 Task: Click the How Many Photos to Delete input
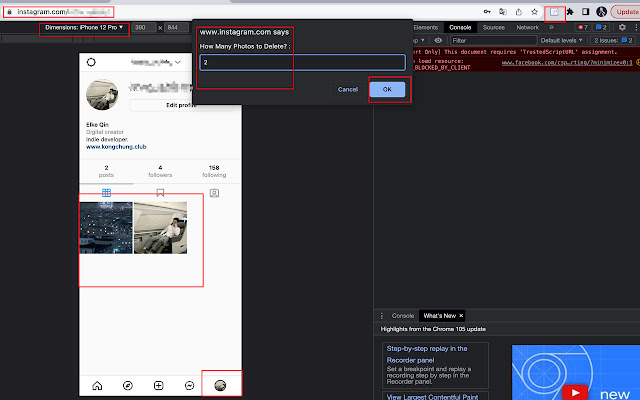301,62
